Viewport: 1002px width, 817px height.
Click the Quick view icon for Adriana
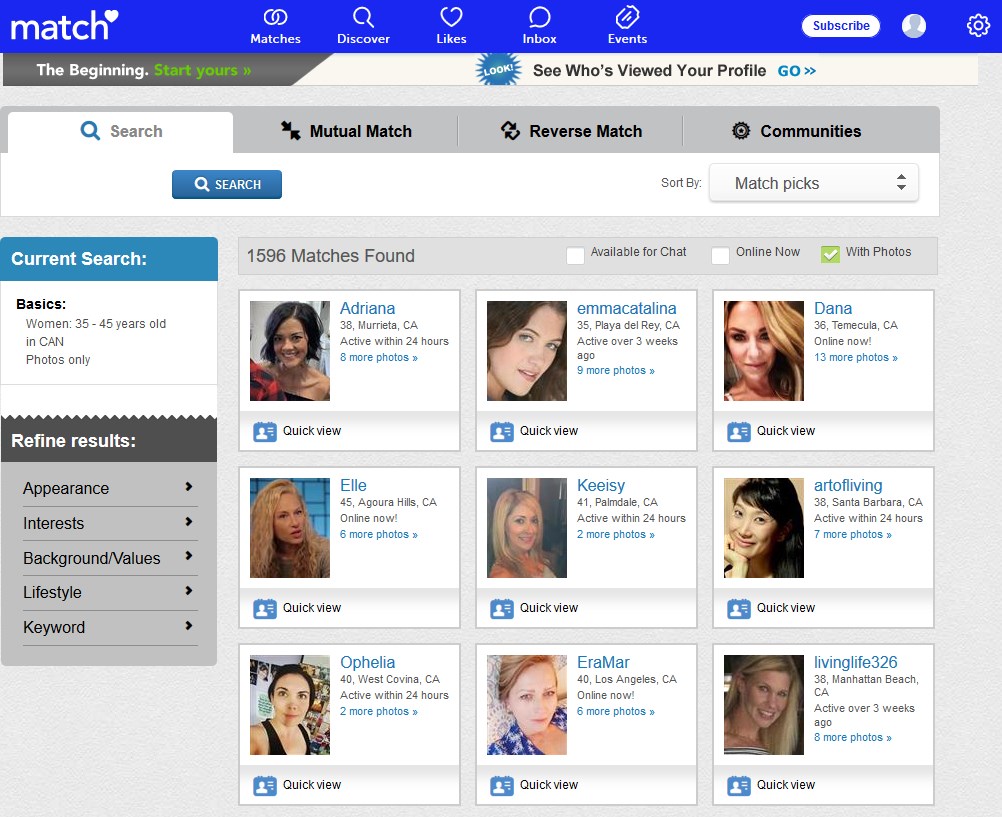(265, 432)
